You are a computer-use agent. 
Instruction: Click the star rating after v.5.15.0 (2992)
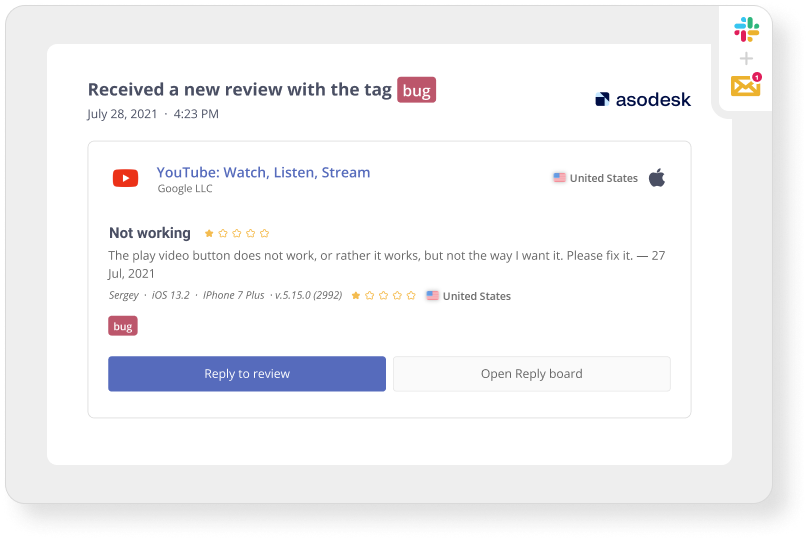(383, 296)
